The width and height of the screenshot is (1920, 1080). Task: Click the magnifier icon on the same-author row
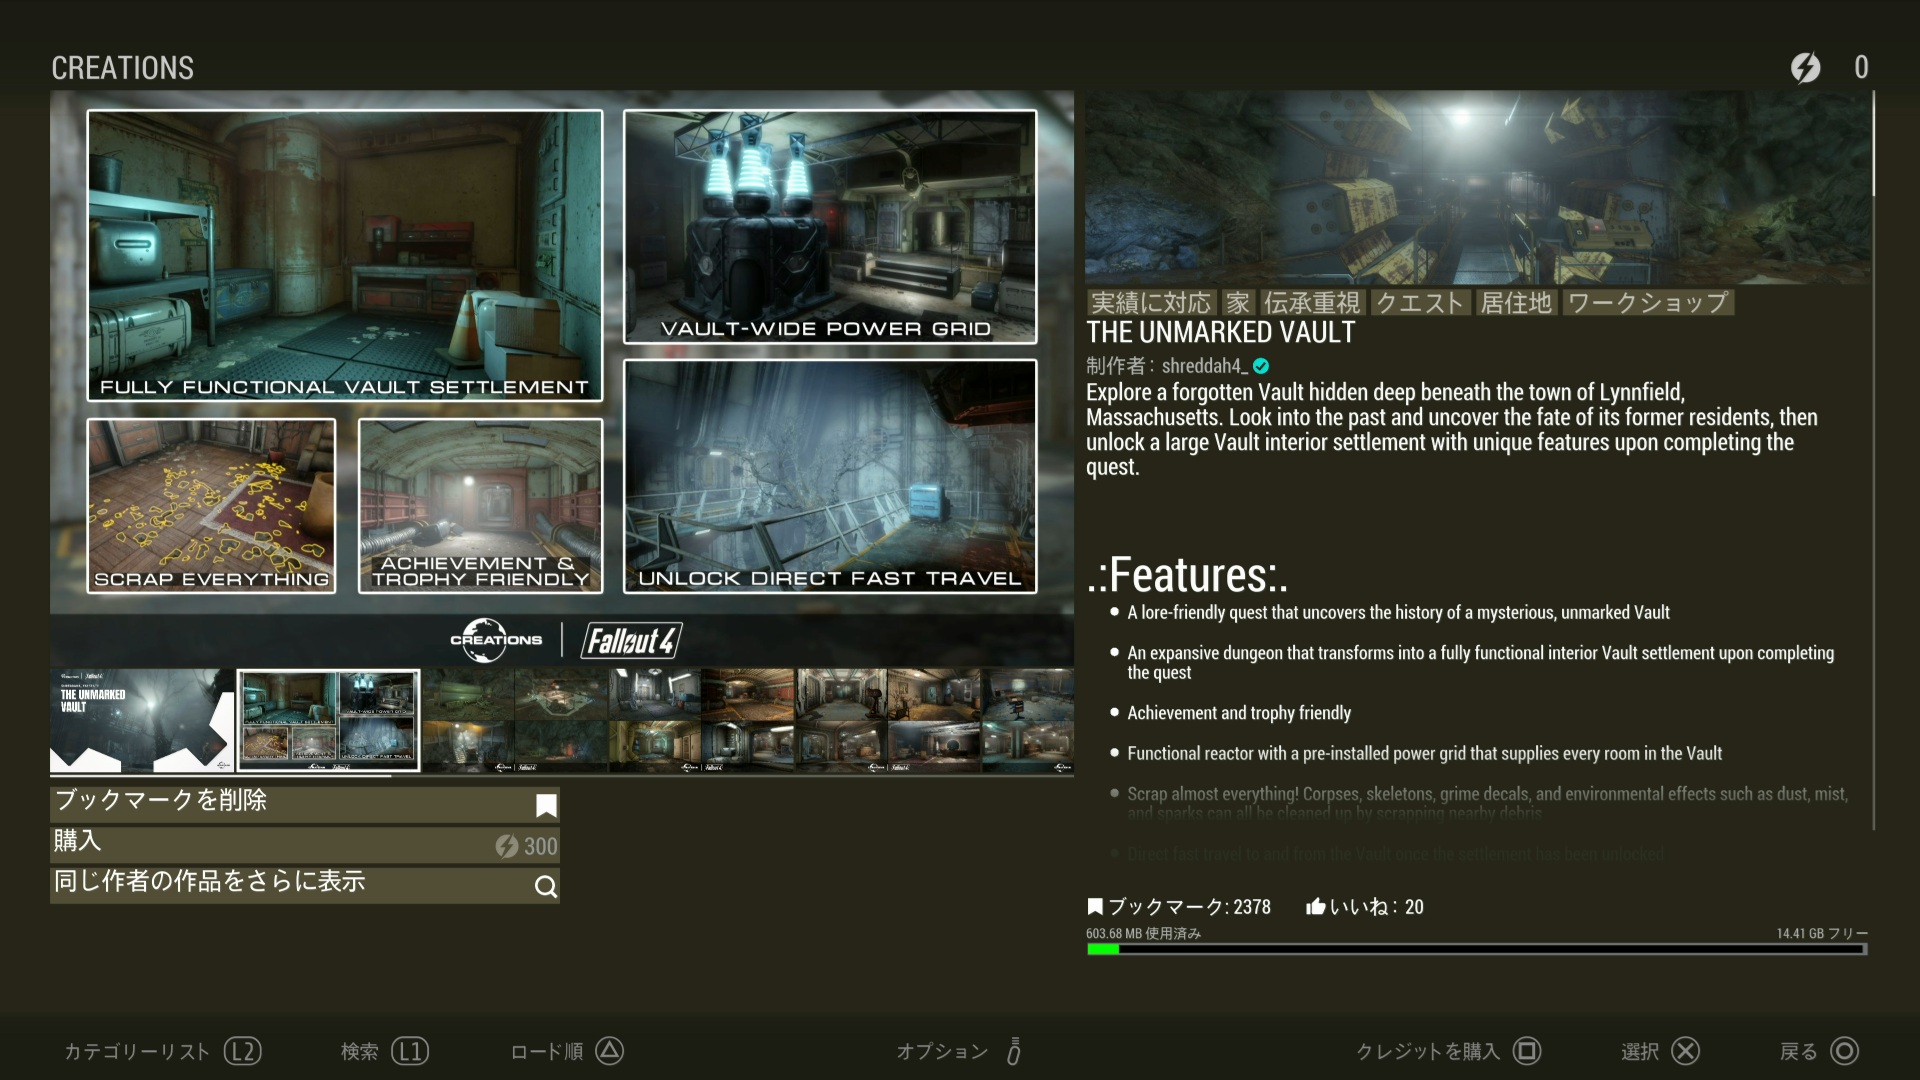546,886
